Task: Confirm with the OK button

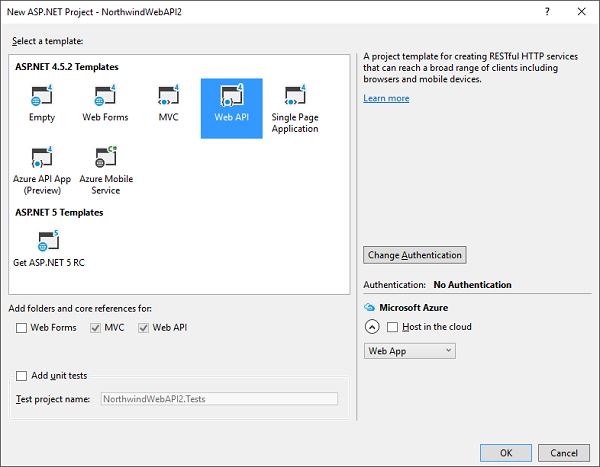Action: click(506, 453)
